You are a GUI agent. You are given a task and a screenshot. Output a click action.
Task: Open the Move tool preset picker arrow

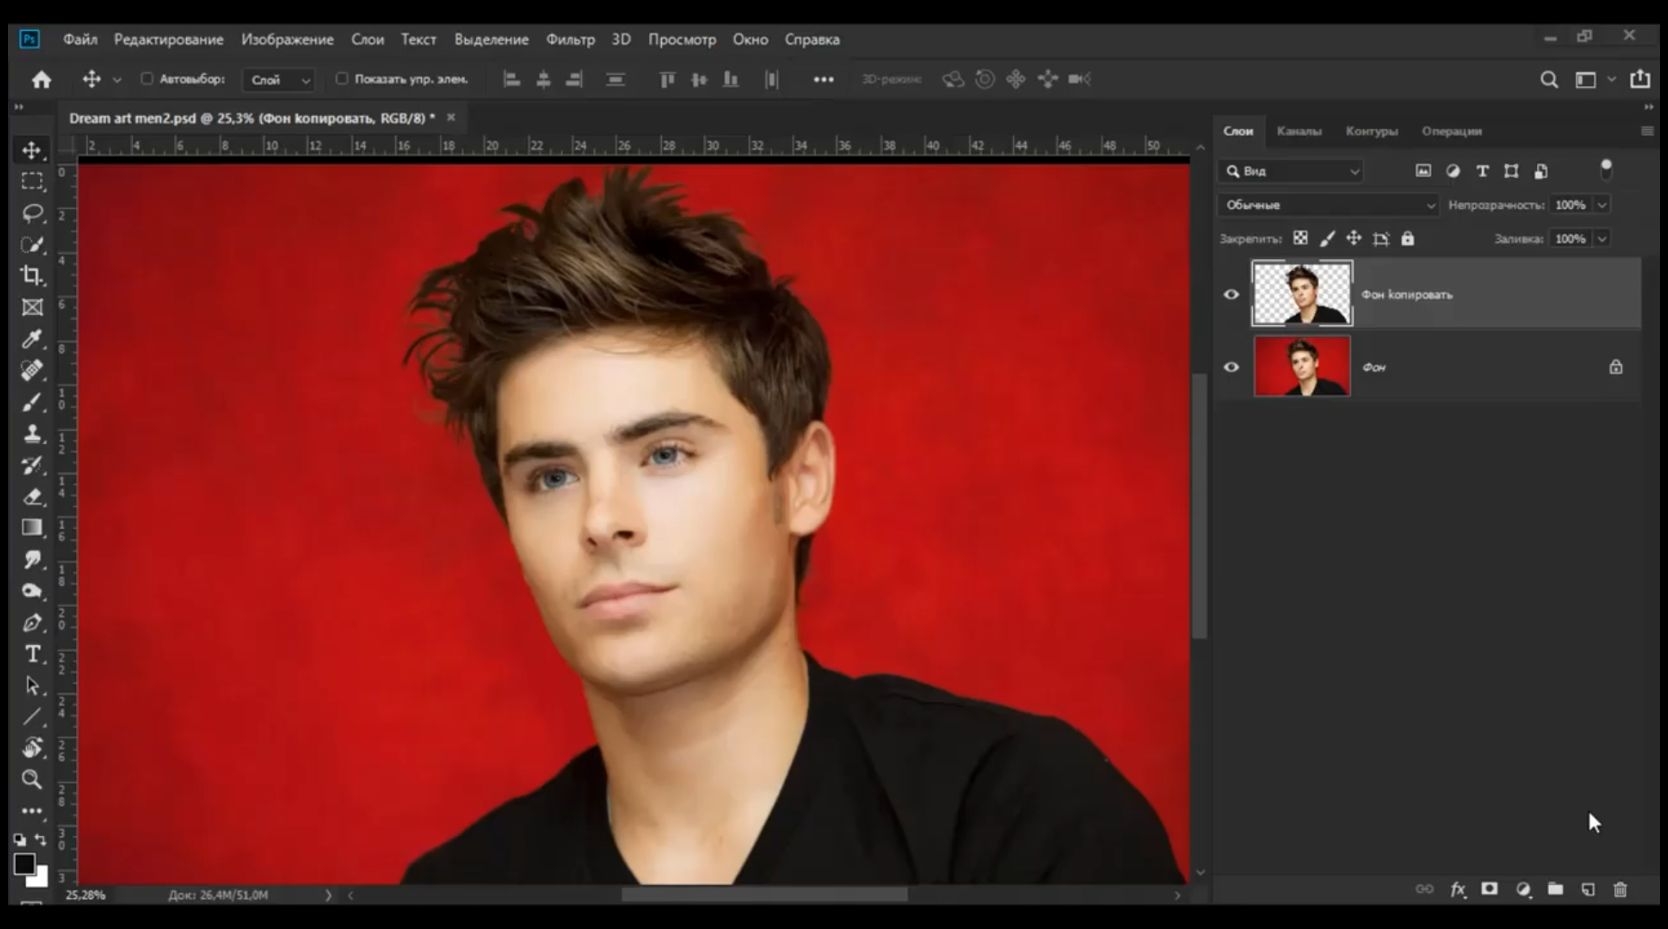pos(117,80)
